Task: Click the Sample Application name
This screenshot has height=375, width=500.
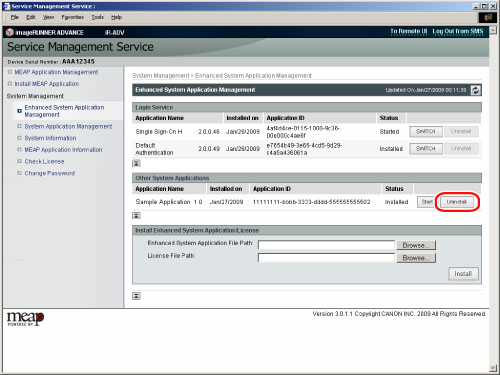Action: tap(163, 202)
